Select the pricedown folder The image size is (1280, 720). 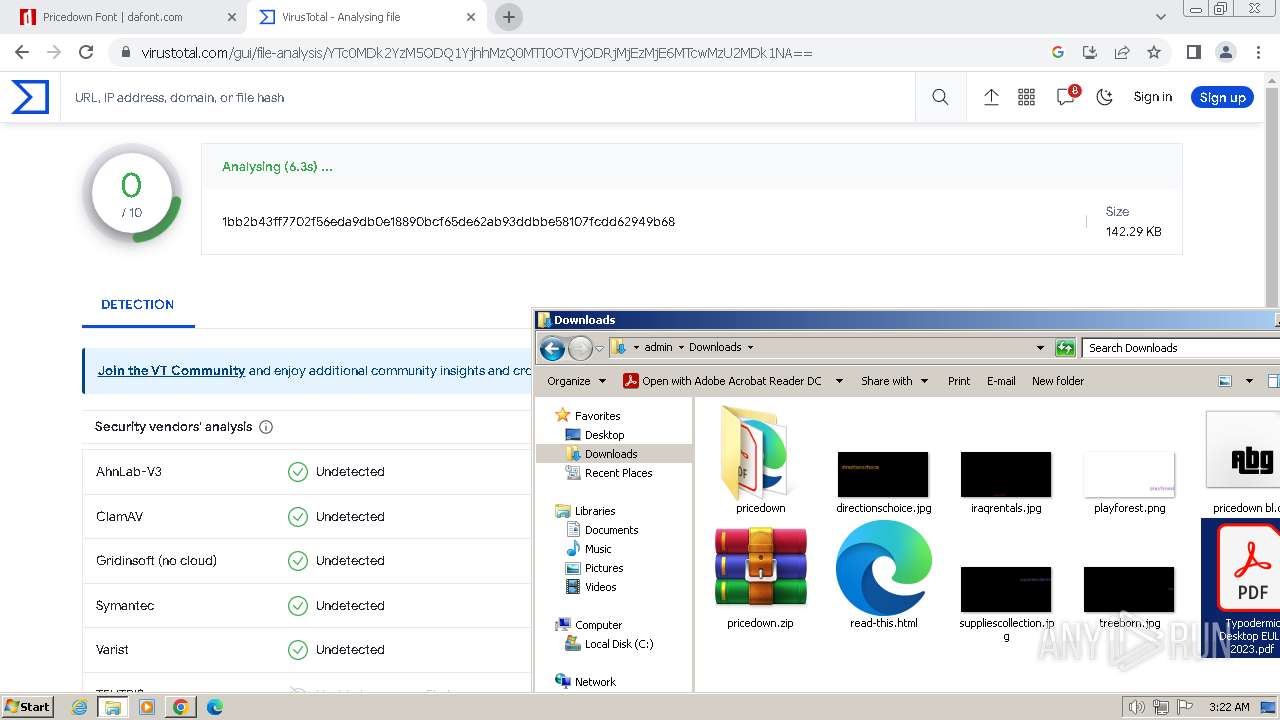tap(760, 459)
